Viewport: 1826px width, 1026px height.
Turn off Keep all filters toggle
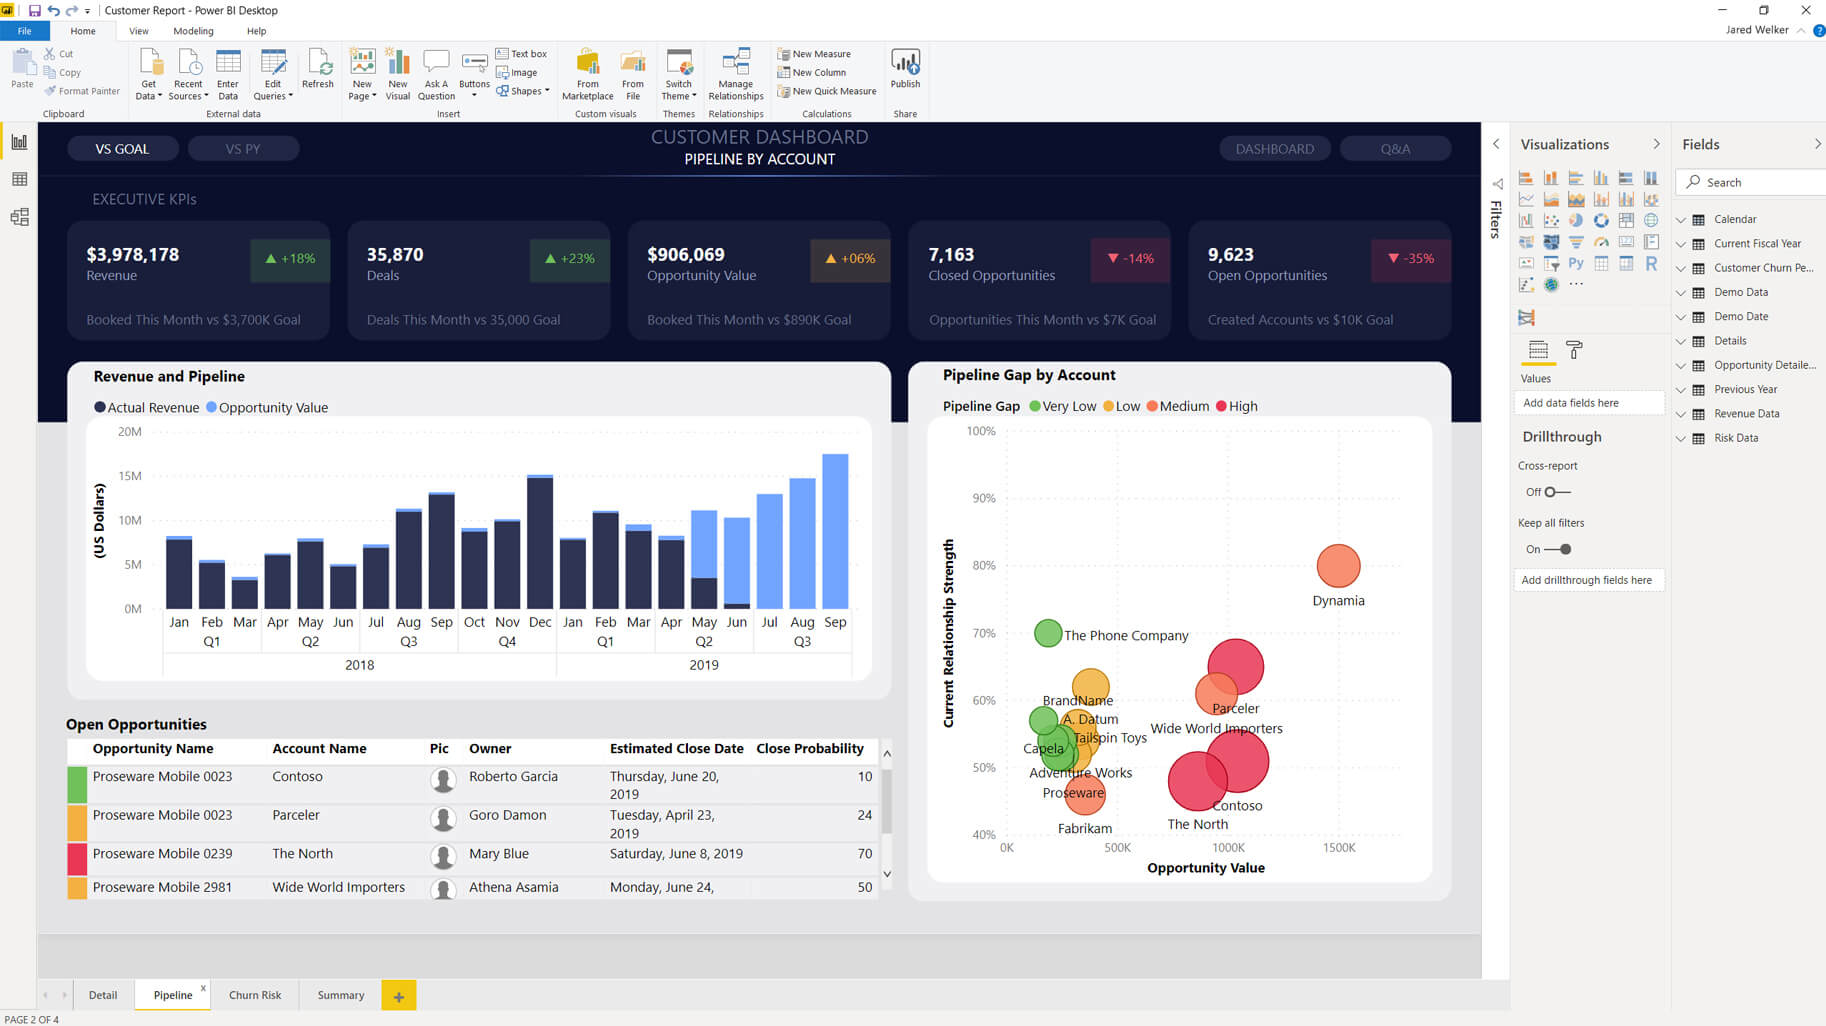point(1558,549)
